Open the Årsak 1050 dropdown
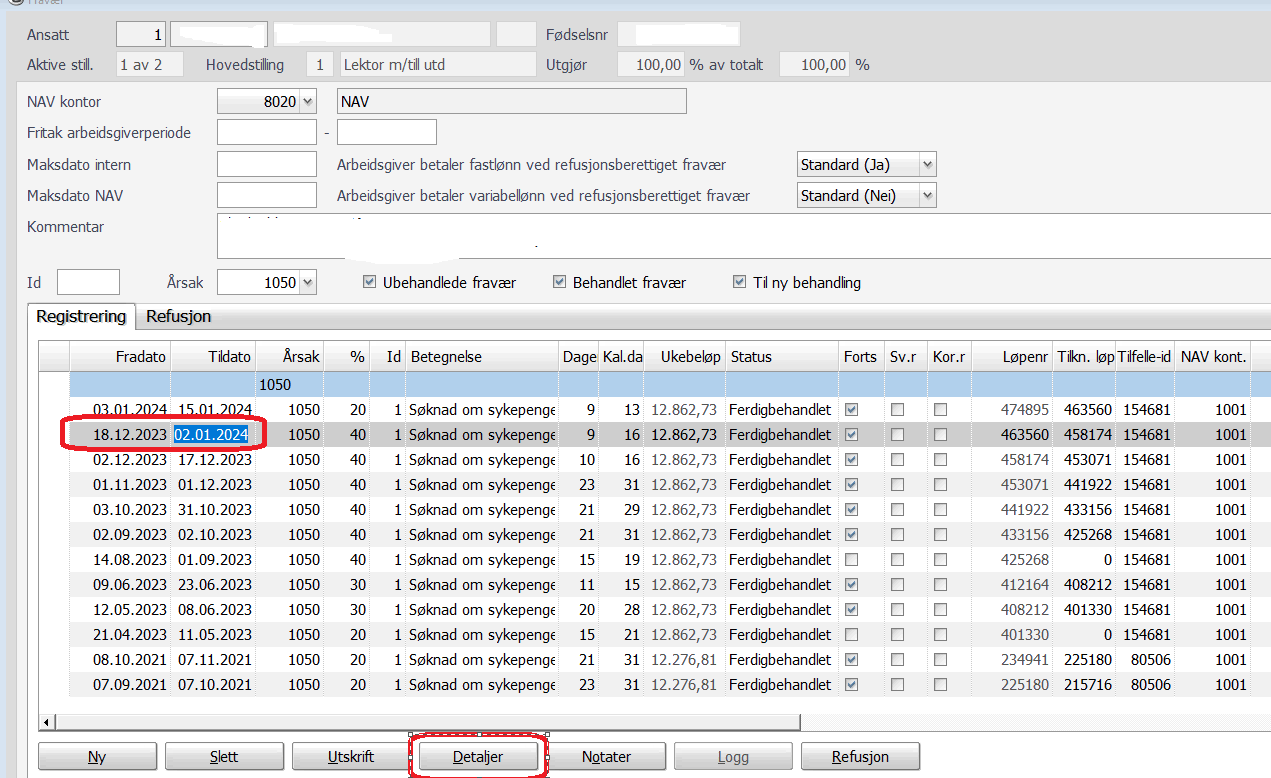The width and height of the screenshot is (1271, 778). [x=307, y=283]
